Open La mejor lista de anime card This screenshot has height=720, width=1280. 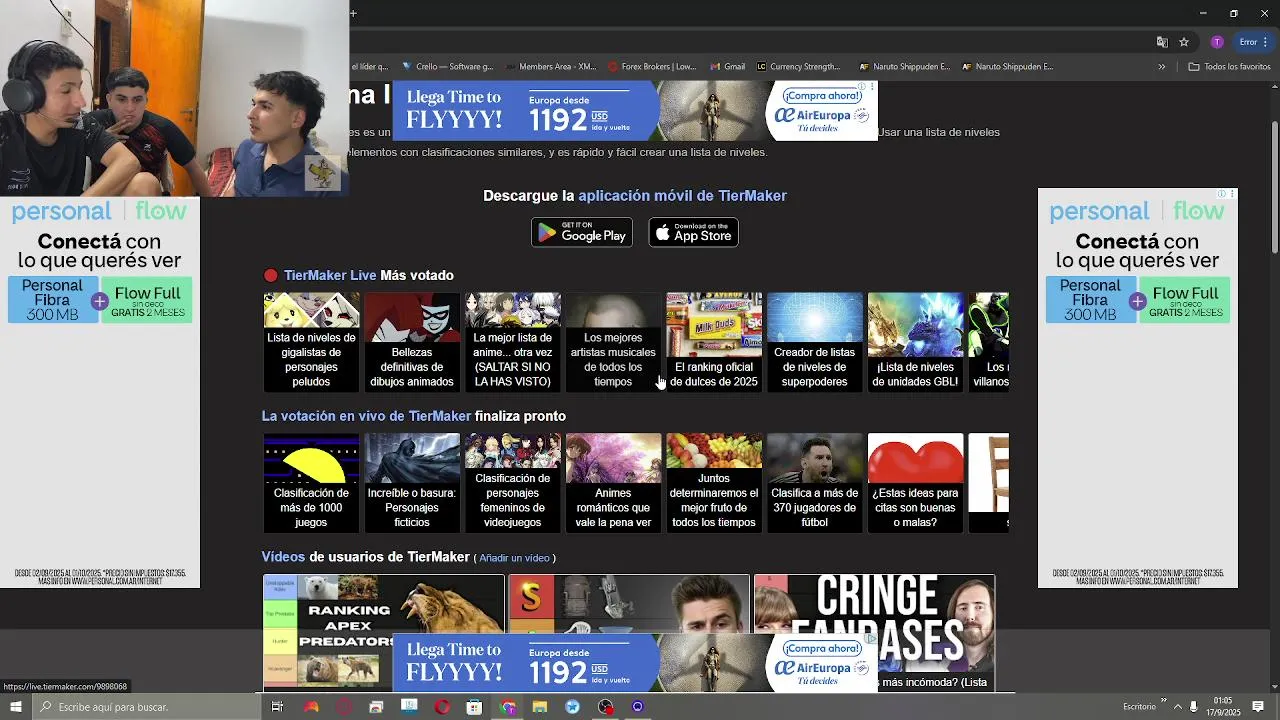point(513,341)
